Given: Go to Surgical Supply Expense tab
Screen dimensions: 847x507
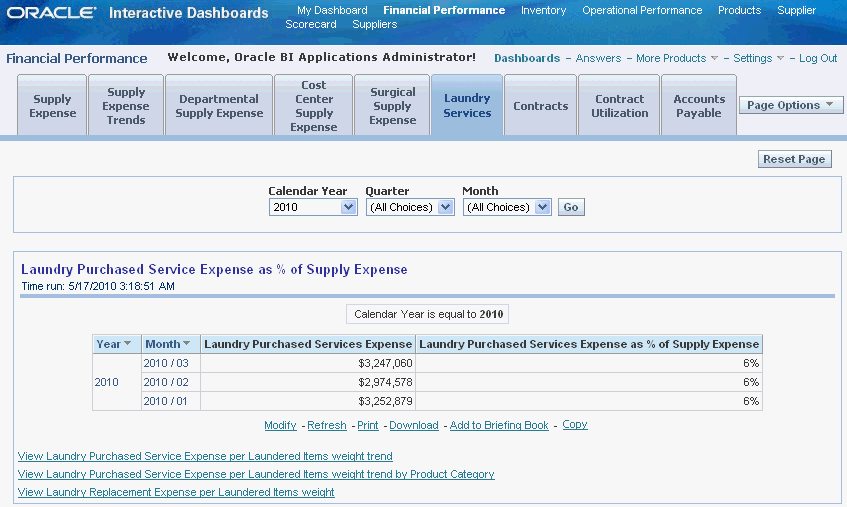Looking at the screenshot, I should click(393, 106).
